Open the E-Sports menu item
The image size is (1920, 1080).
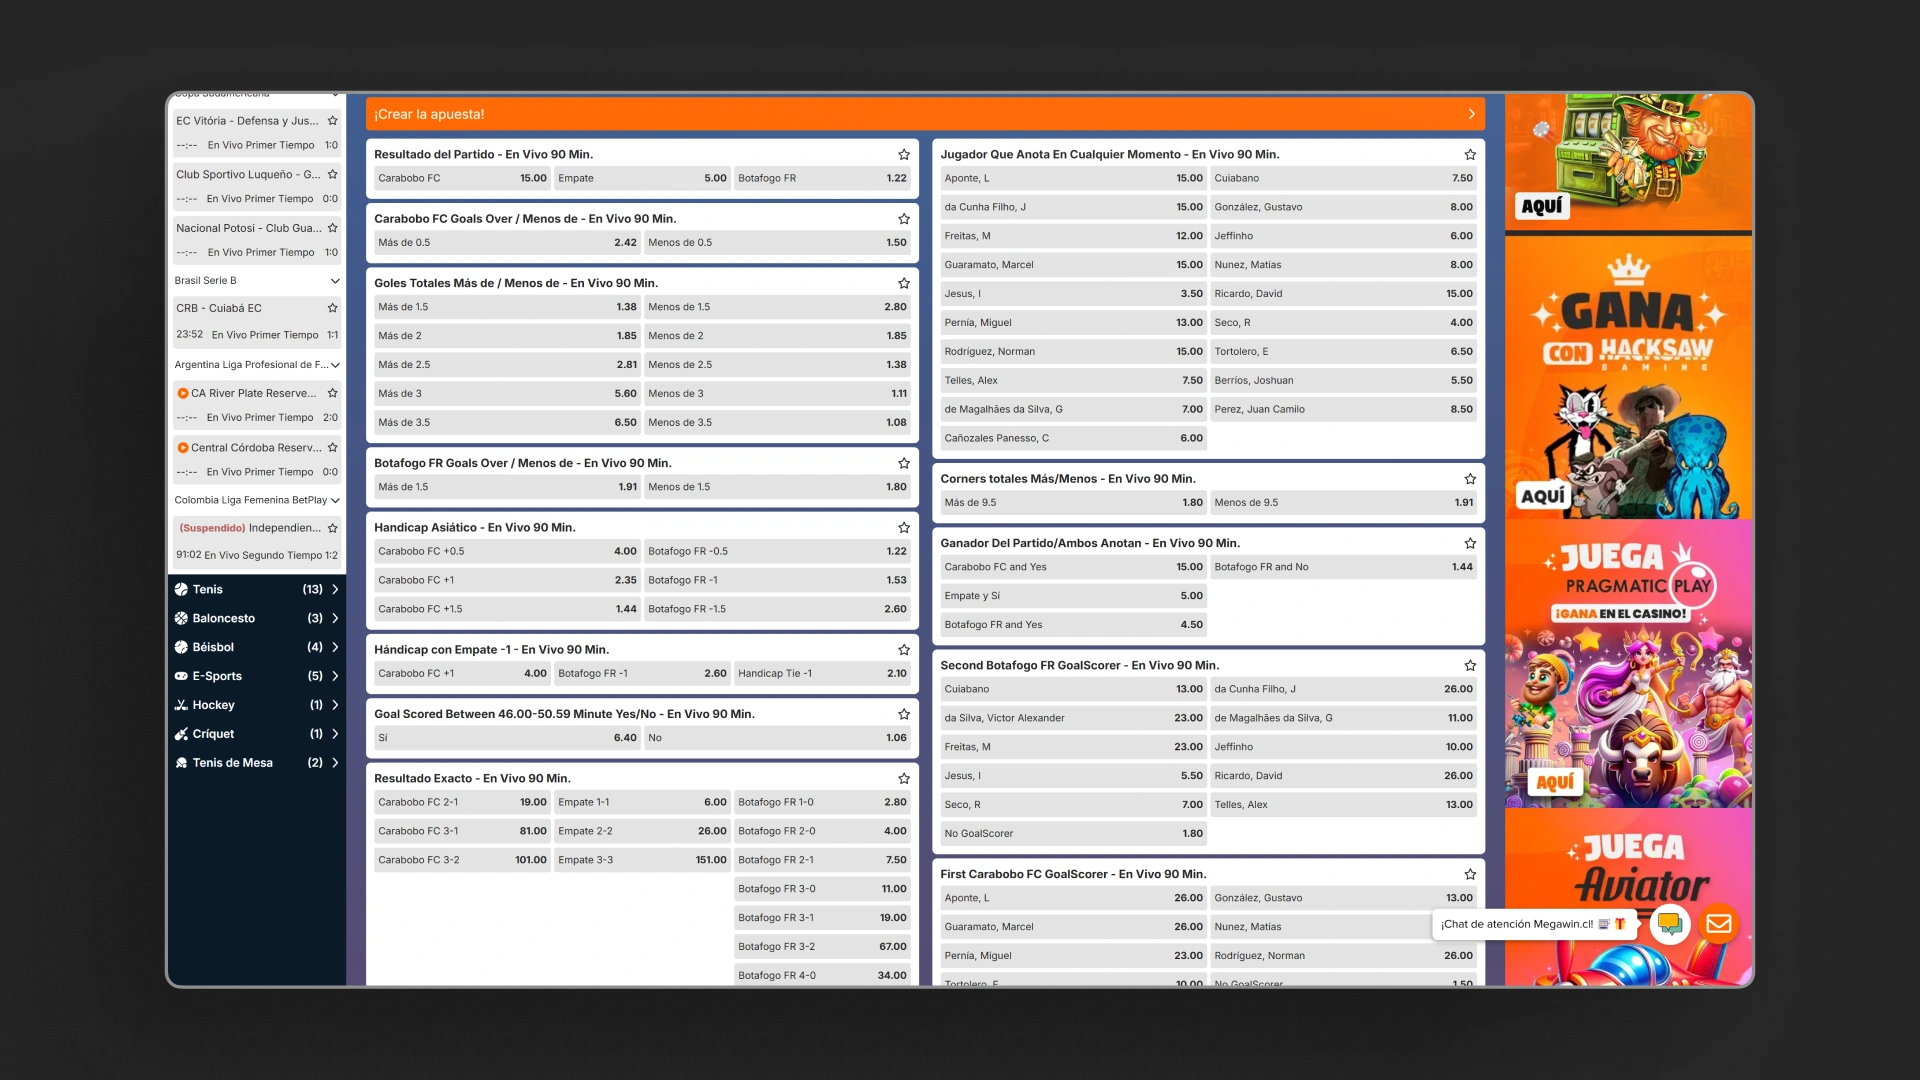click(257, 677)
